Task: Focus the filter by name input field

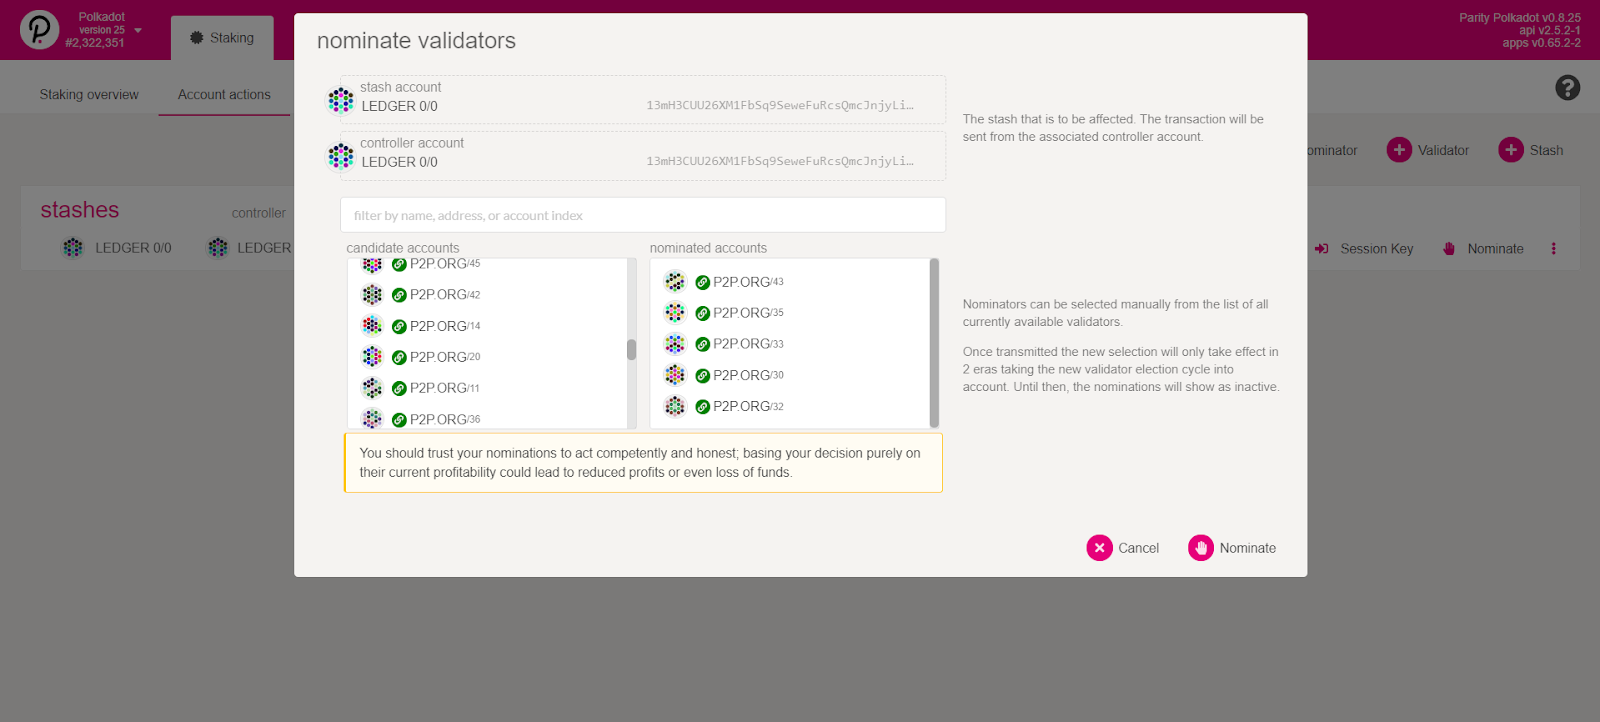Action: pyautogui.click(x=643, y=215)
